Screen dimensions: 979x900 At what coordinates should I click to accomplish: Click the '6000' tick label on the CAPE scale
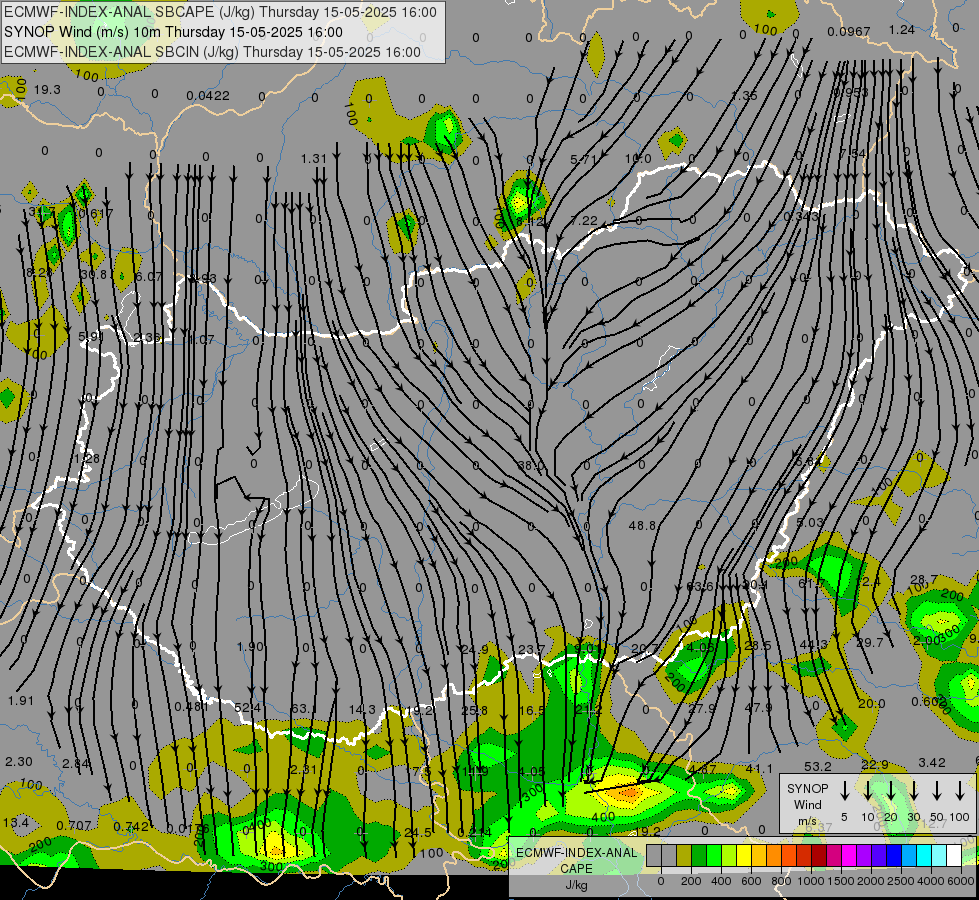960,881
